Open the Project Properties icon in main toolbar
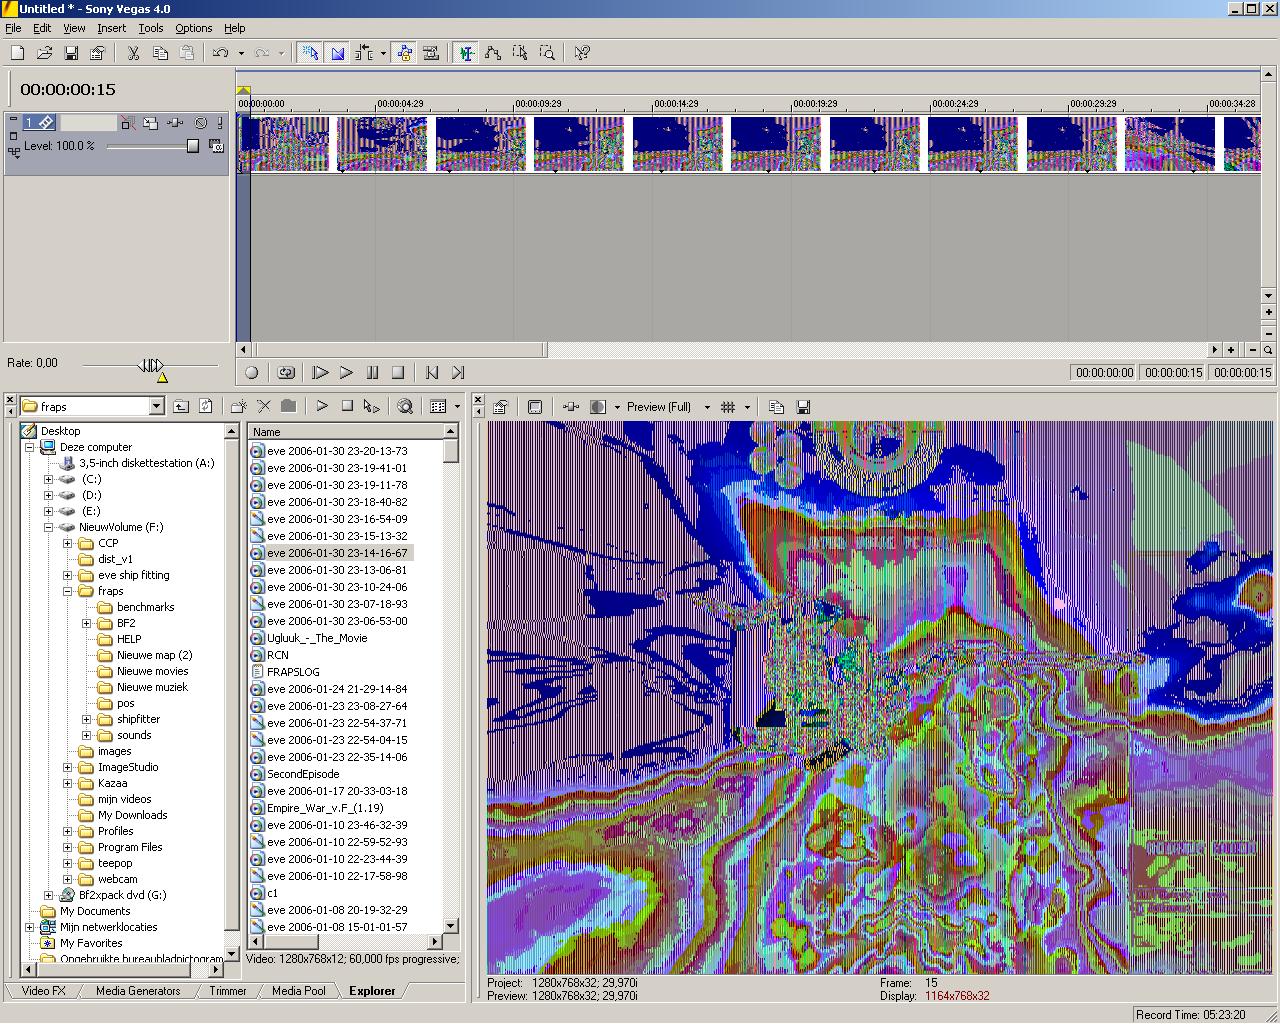Viewport: 1280px width, 1024px height. (98, 53)
